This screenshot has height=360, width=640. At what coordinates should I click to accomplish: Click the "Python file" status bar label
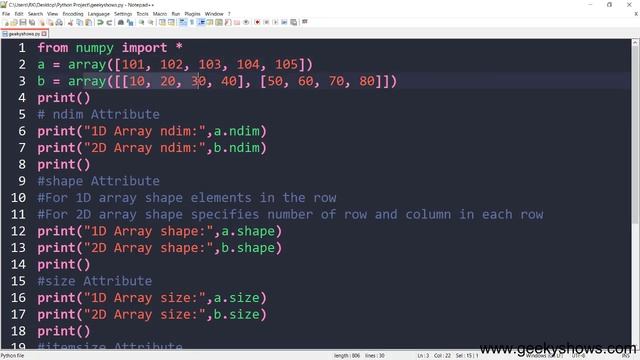pyautogui.click(x=13, y=356)
